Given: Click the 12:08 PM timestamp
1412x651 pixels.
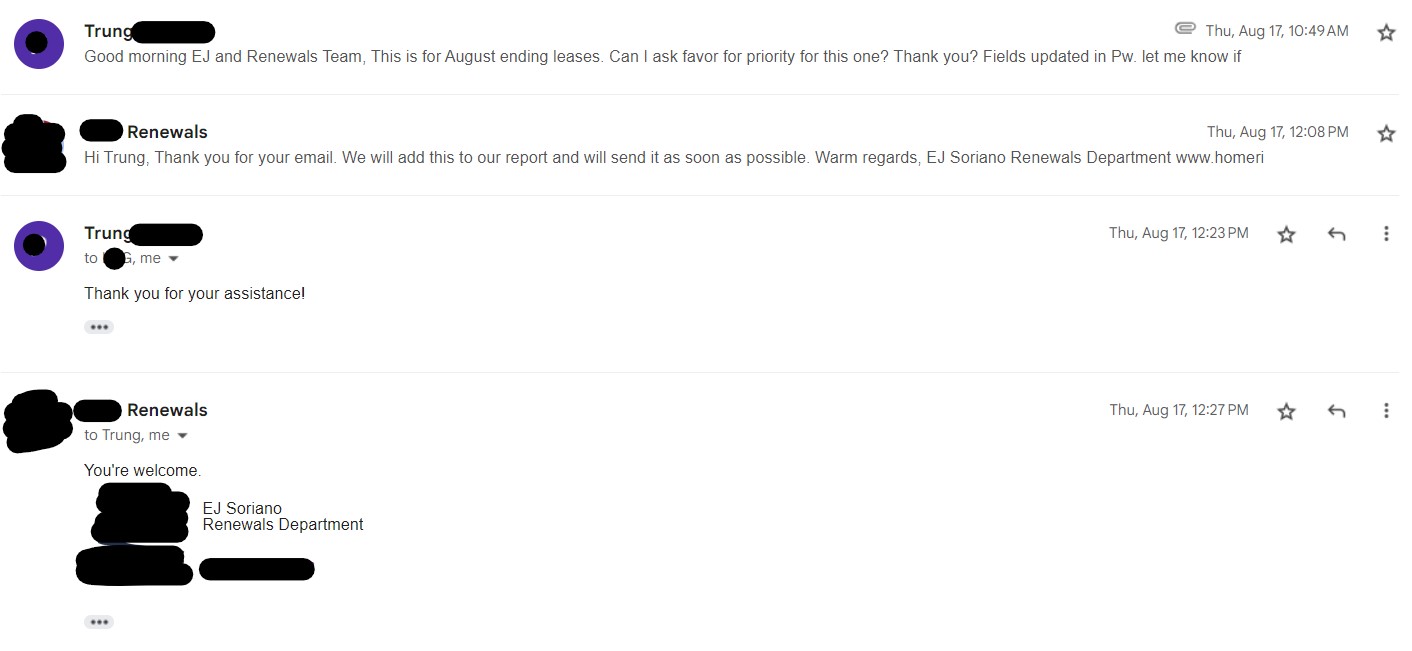Looking at the screenshot, I should [x=1277, y=132].
